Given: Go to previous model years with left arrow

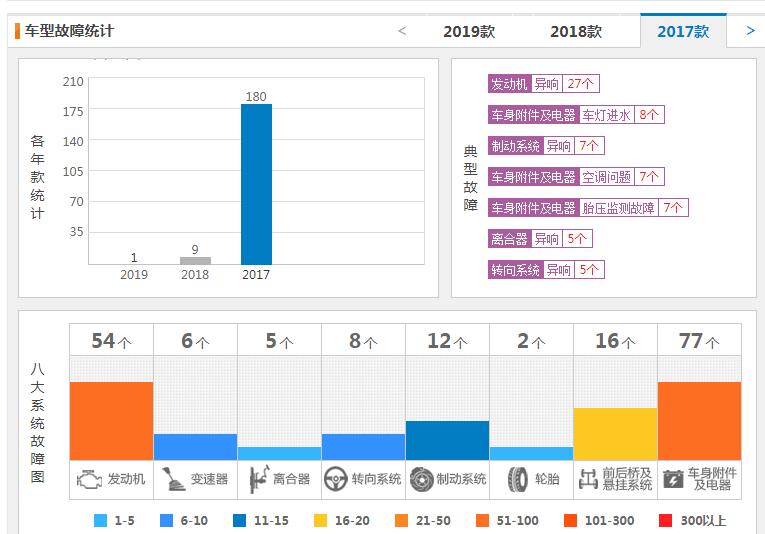Looking at the screenshot, I should tap(402, 31).
